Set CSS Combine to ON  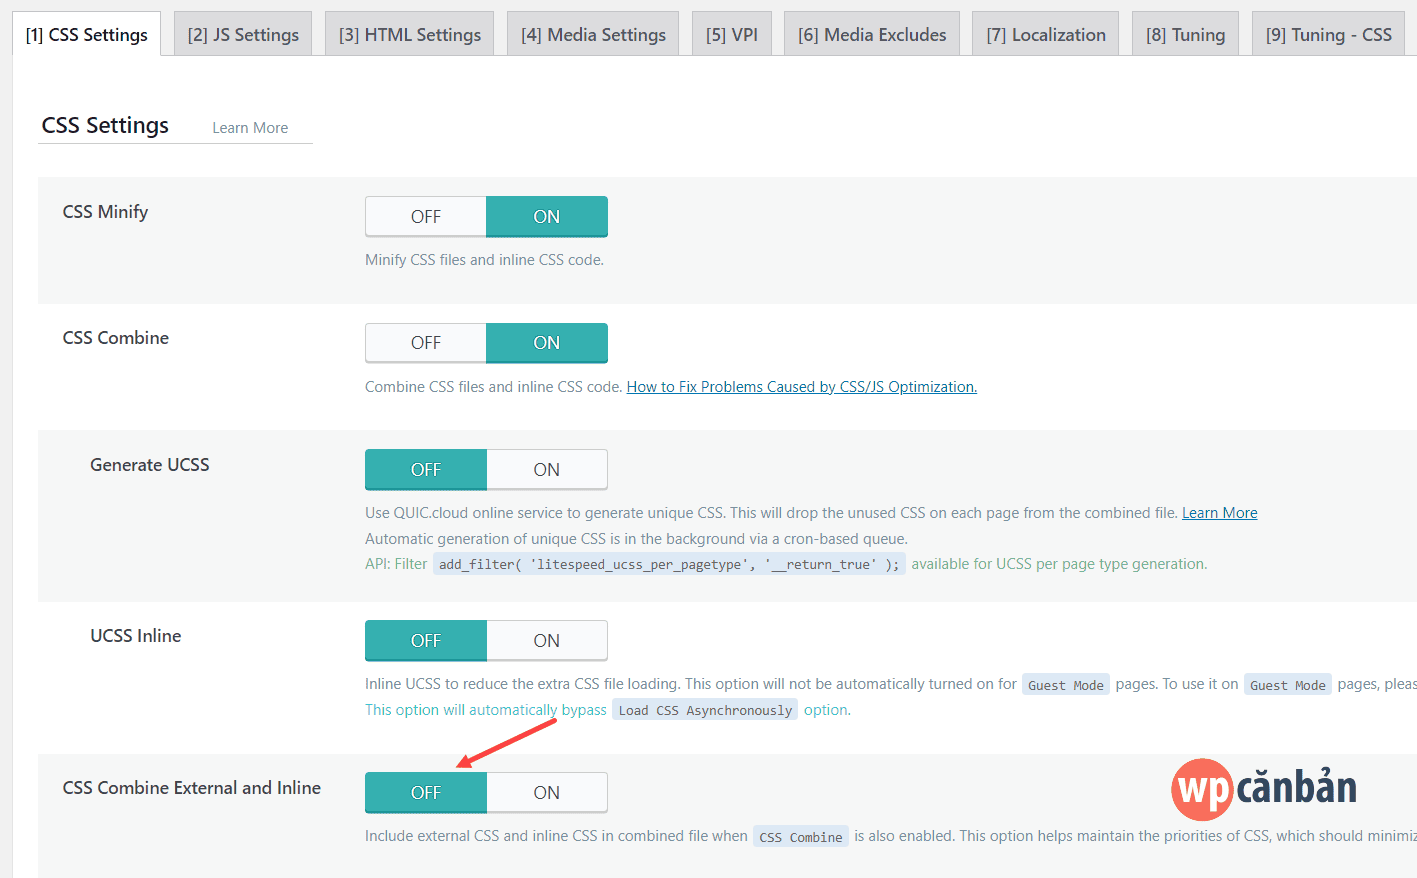(x=547, y=343)
